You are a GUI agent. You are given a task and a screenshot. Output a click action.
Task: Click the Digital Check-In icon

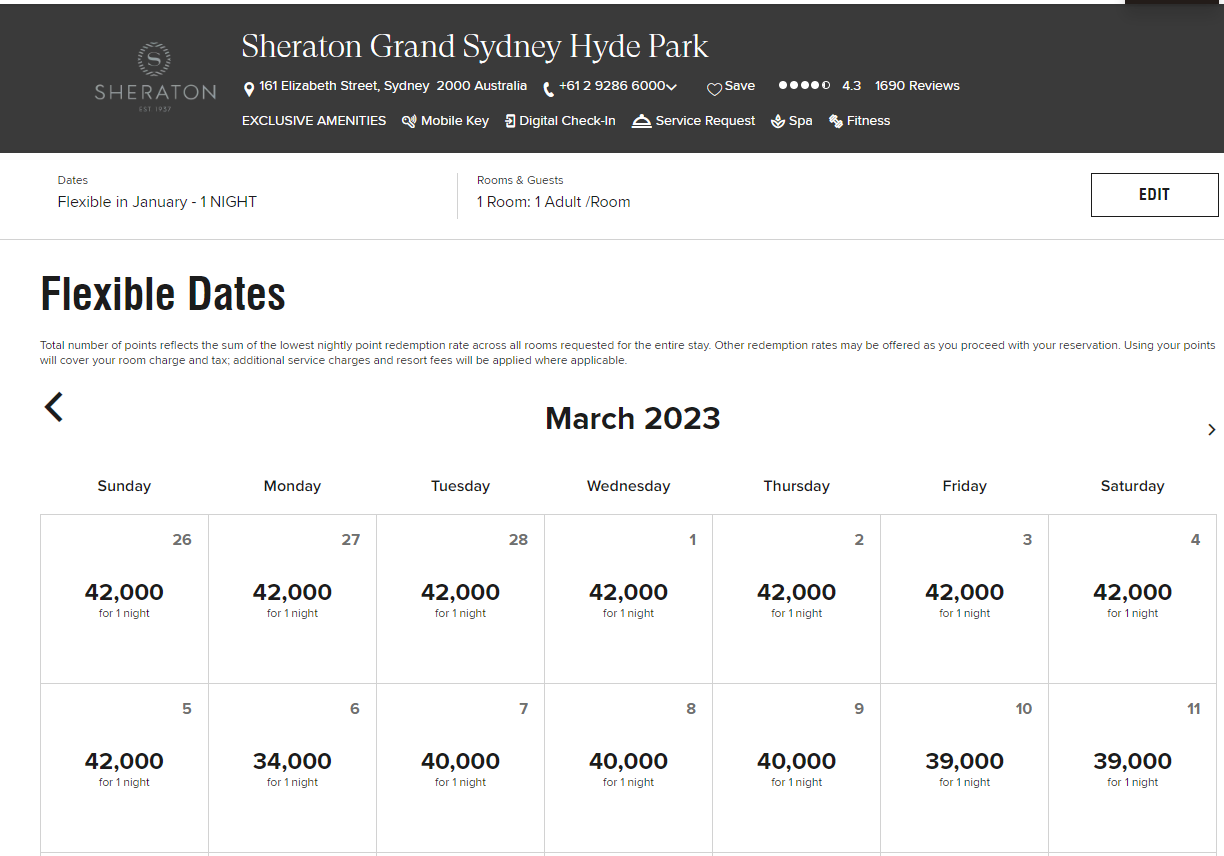[x=510, y=121]
